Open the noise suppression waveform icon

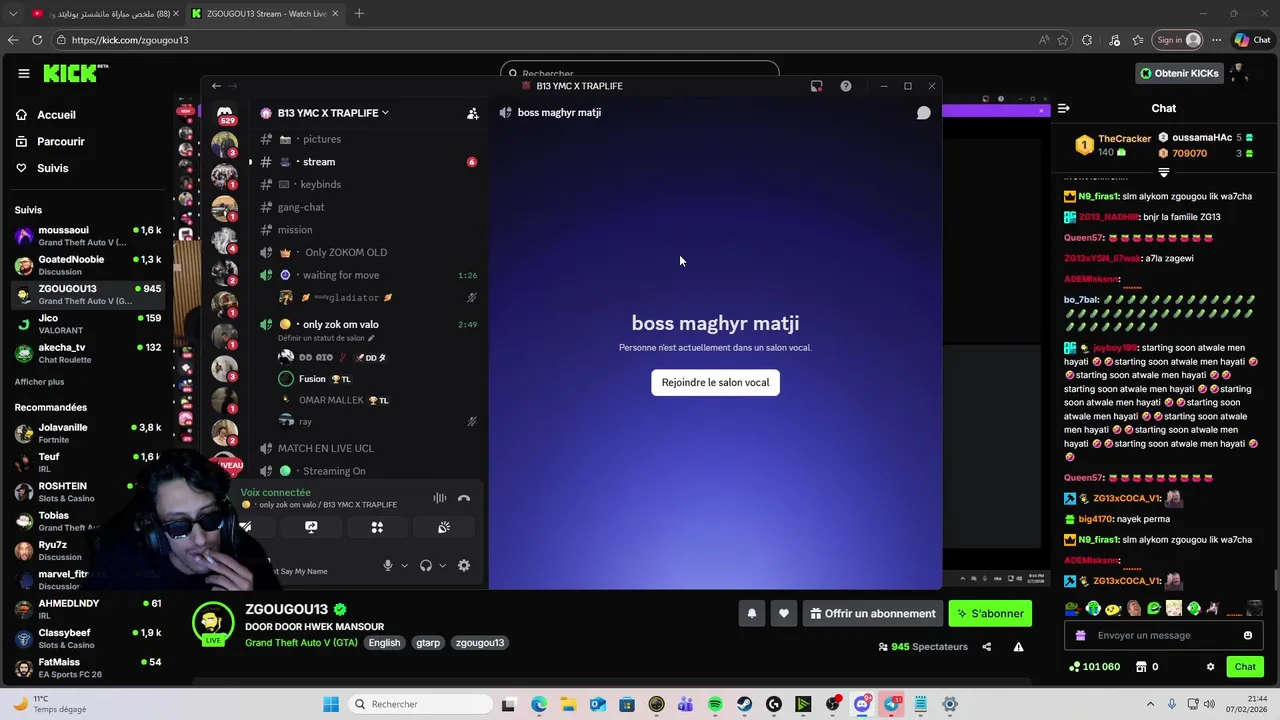point(440,498)
